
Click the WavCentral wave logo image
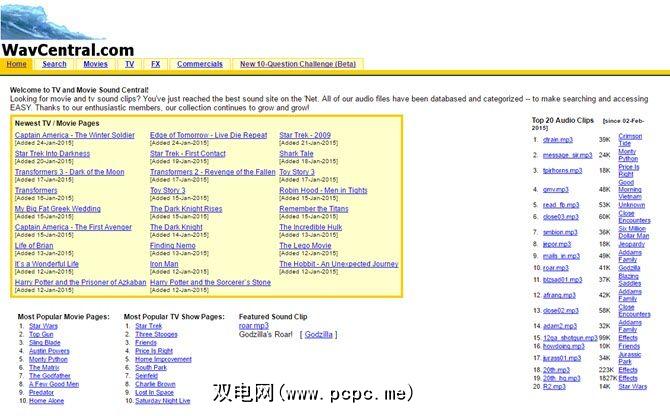point(51,21)
